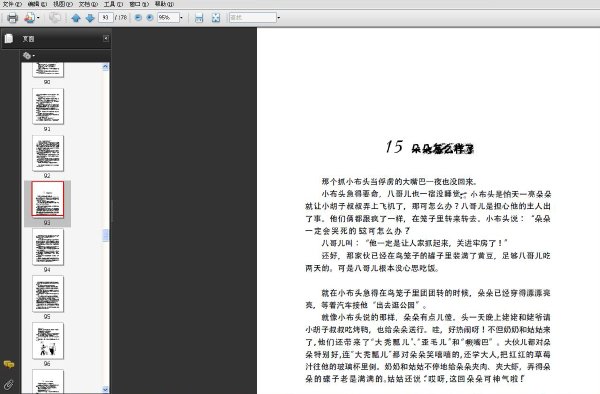
Task: Open the 文件 (File) menu
Action: [x=13, y=4]
